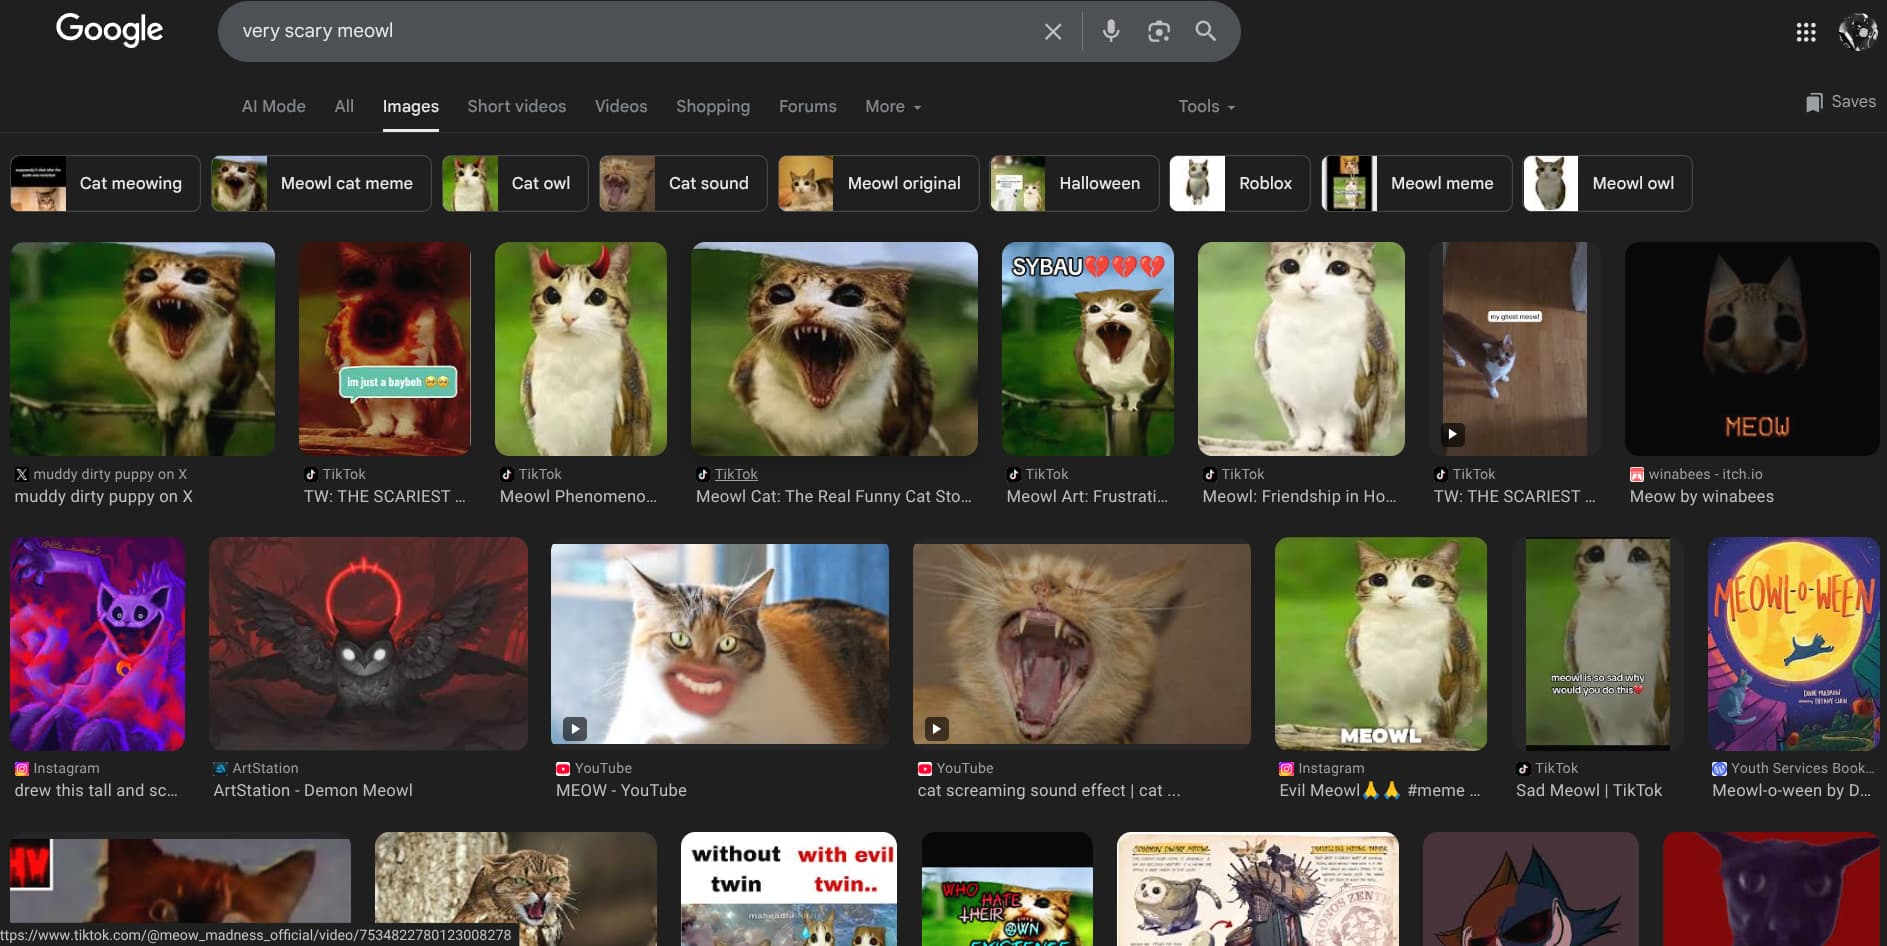This screenshot has width=1887, height=946.
Task: Switch to the Short videos tab
Action: [x=516, y=106]
